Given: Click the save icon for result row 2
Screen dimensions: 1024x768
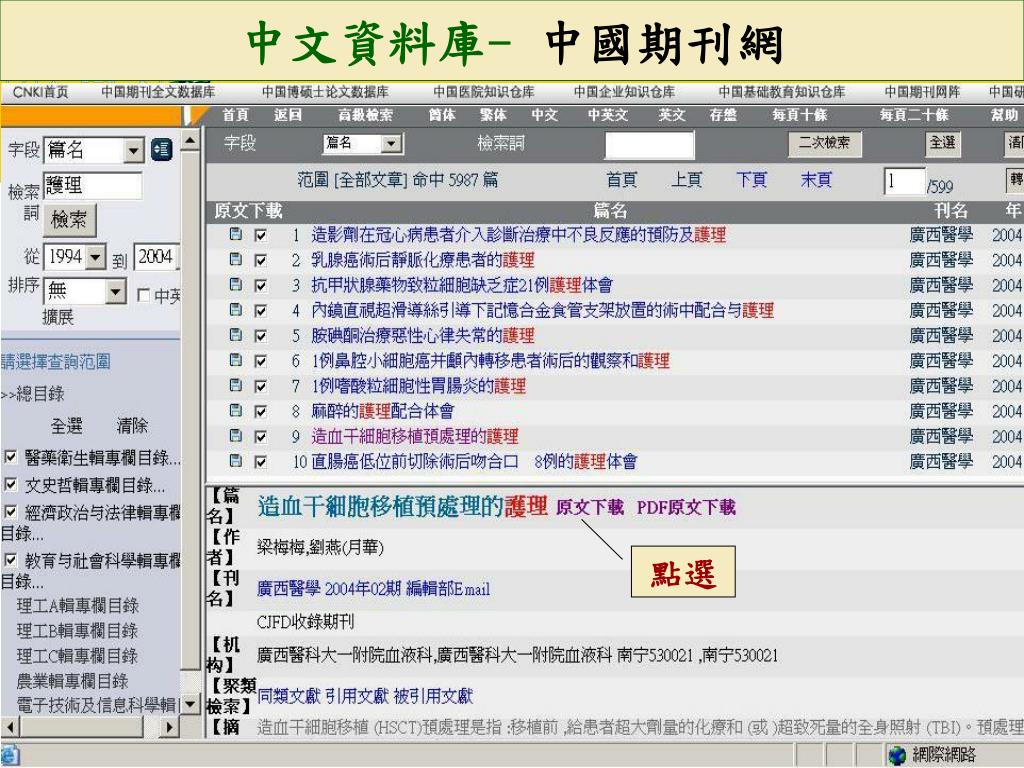Looking at the screenshot, I should [236, 260].
